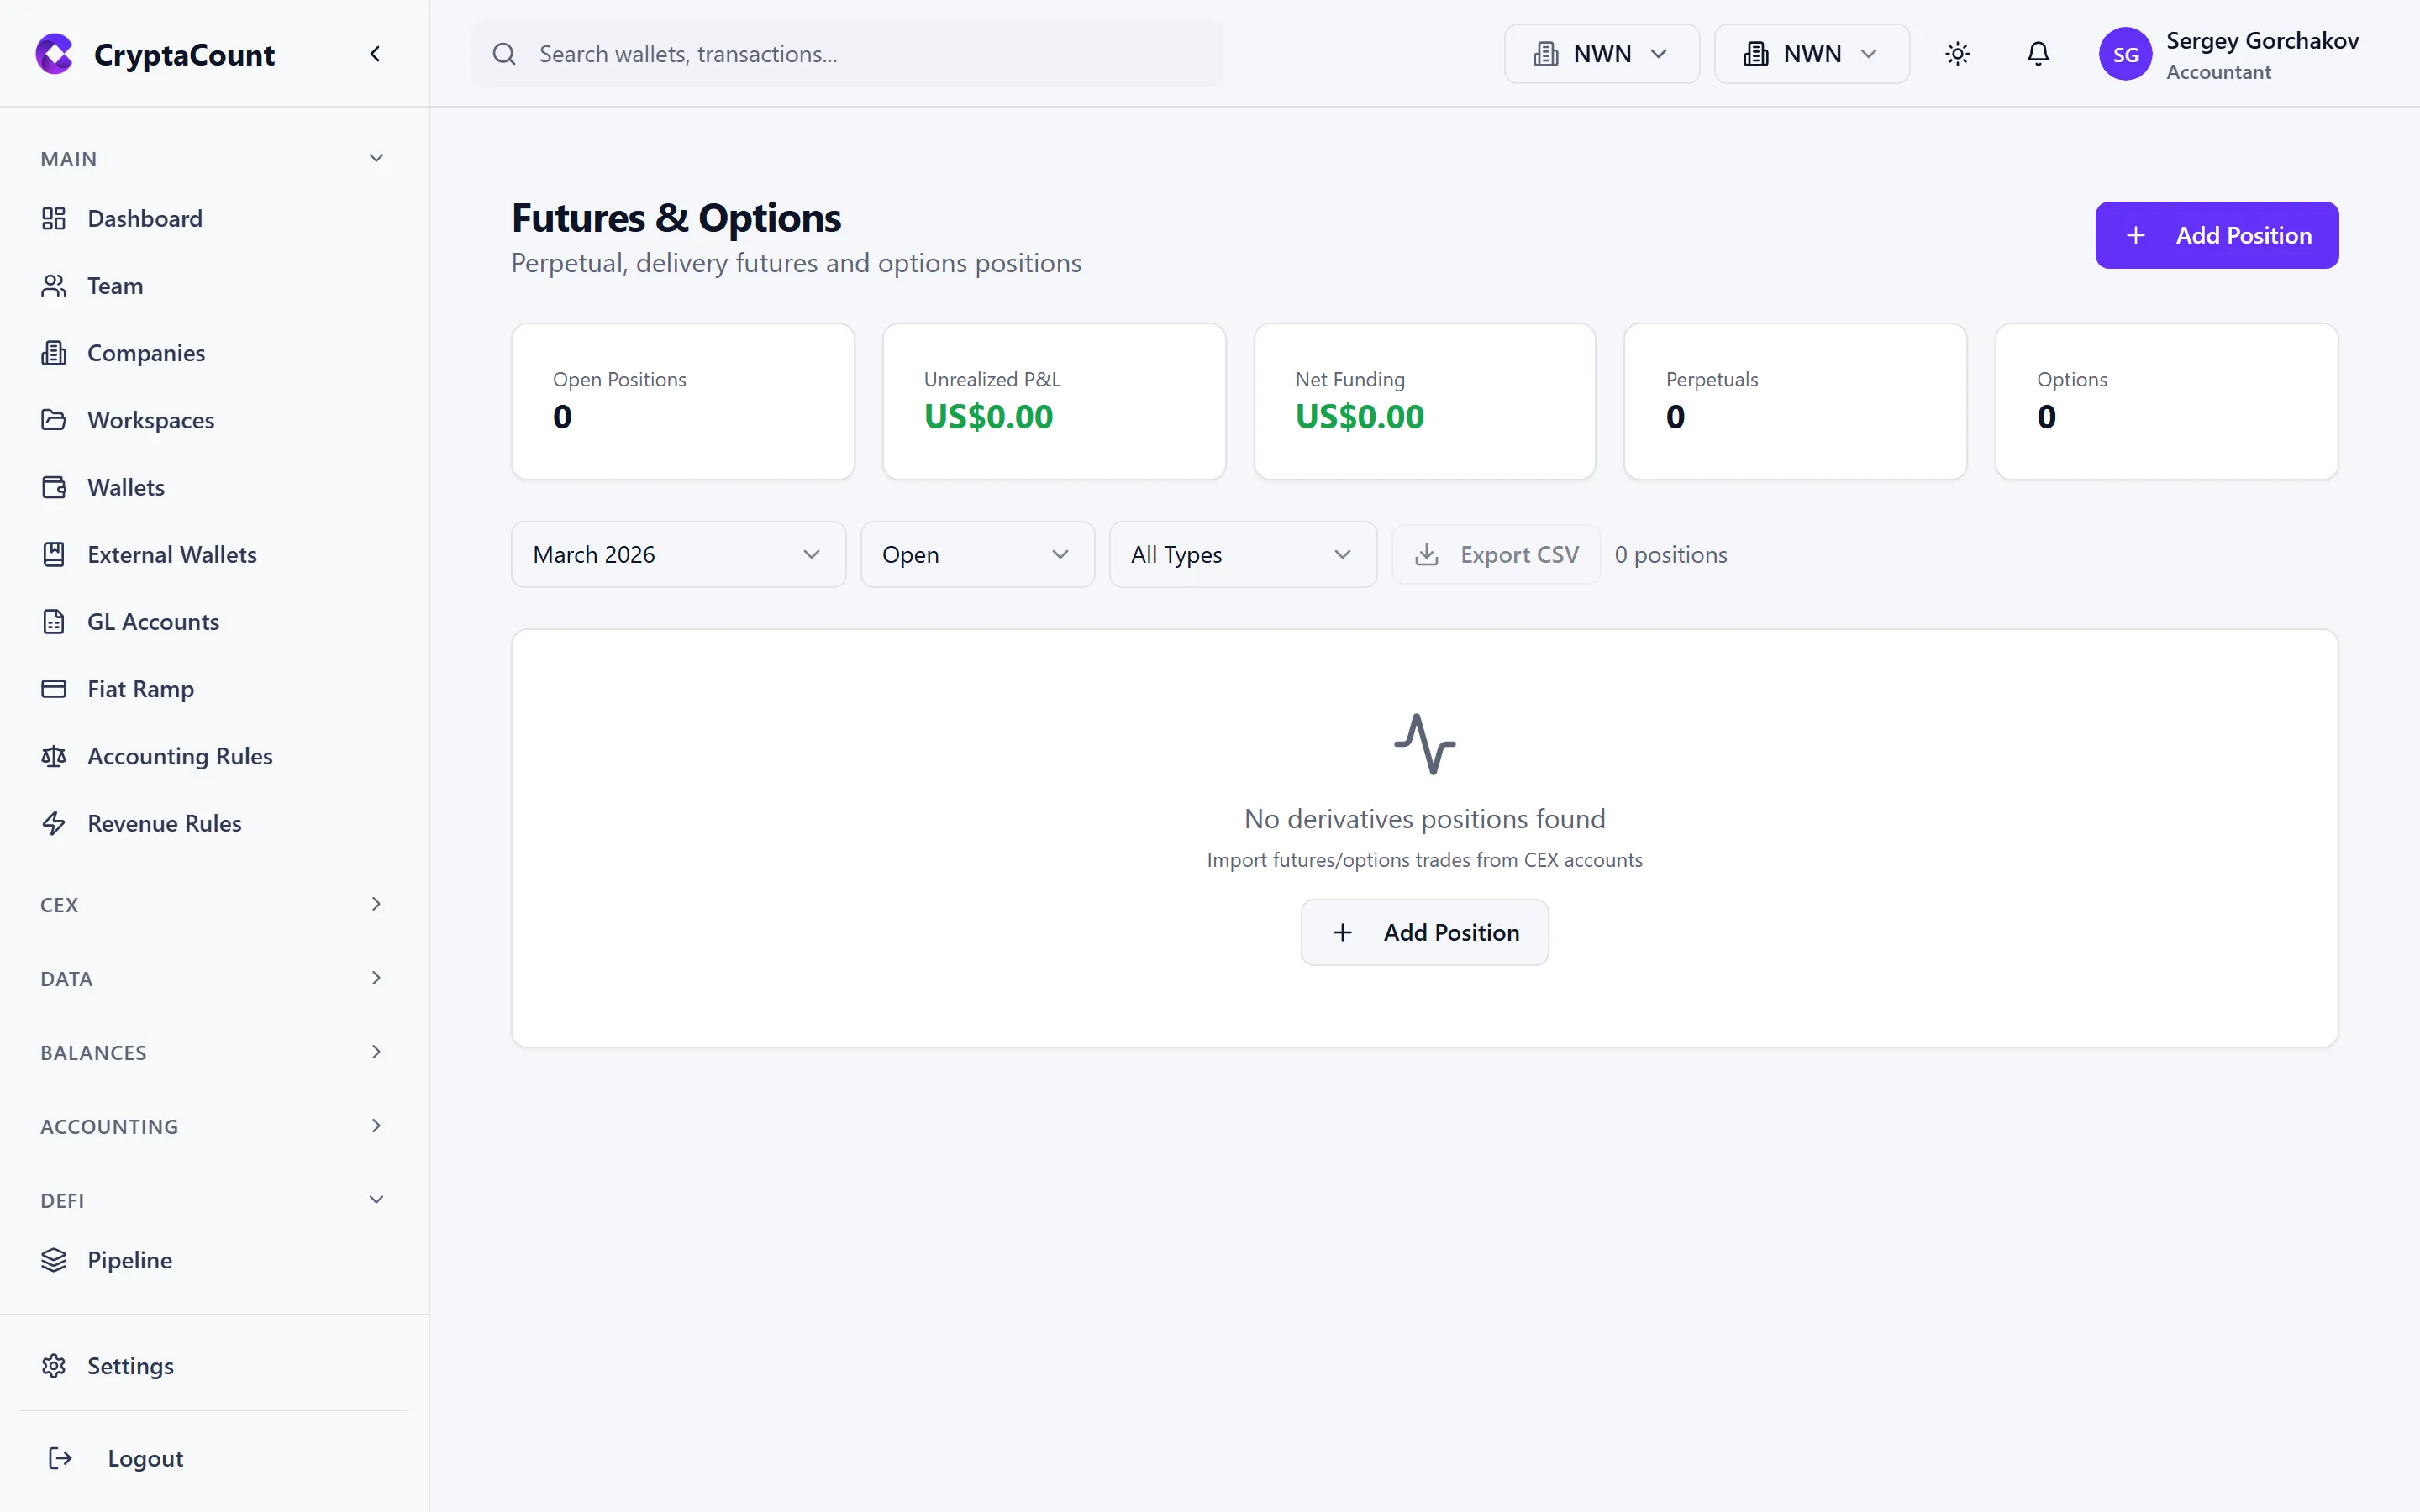This screenshot has height=1512, width=2420.
Task: Open the March 2026 period dropdown
Action: (x=678, y=554)
